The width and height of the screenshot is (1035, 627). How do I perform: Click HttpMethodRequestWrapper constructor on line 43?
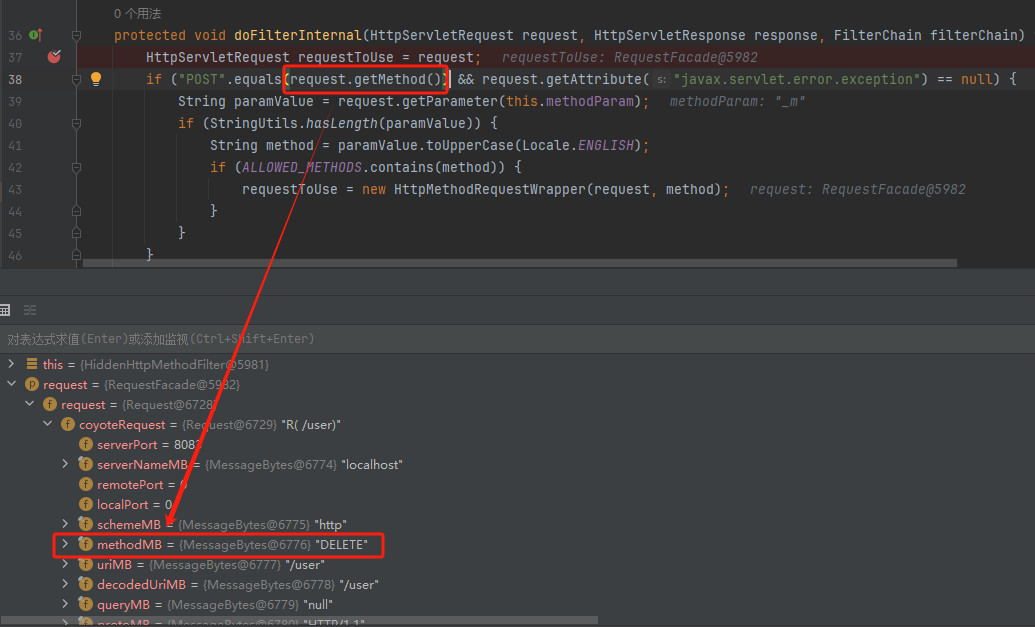coord(489,189)
